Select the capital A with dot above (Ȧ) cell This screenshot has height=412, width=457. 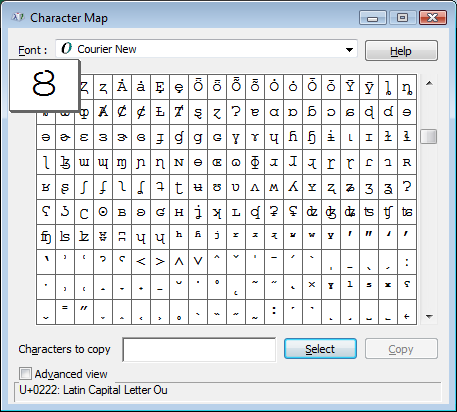[x=122, y=87]
